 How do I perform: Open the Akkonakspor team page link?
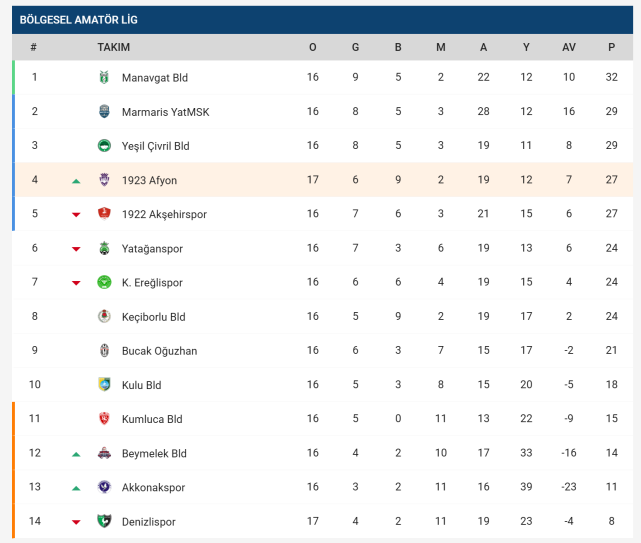[x=153, y=487]
